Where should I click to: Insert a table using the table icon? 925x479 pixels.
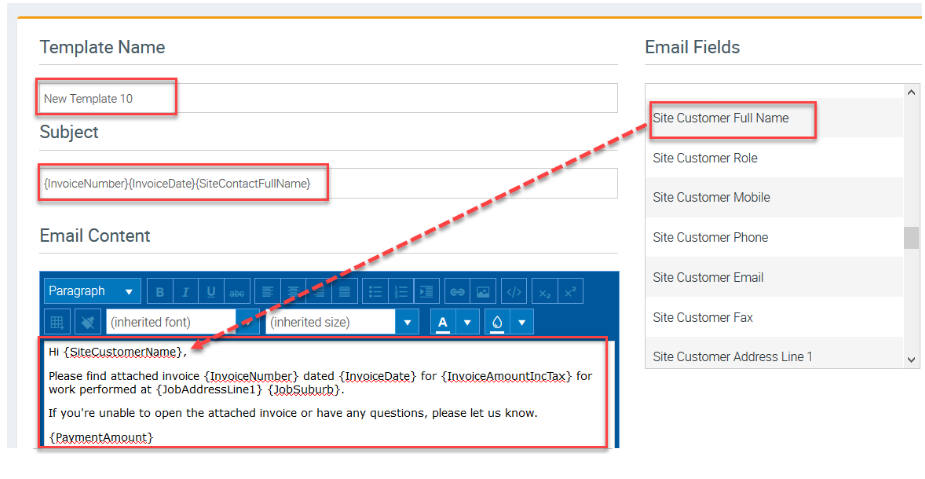click(x=58, y=322)
